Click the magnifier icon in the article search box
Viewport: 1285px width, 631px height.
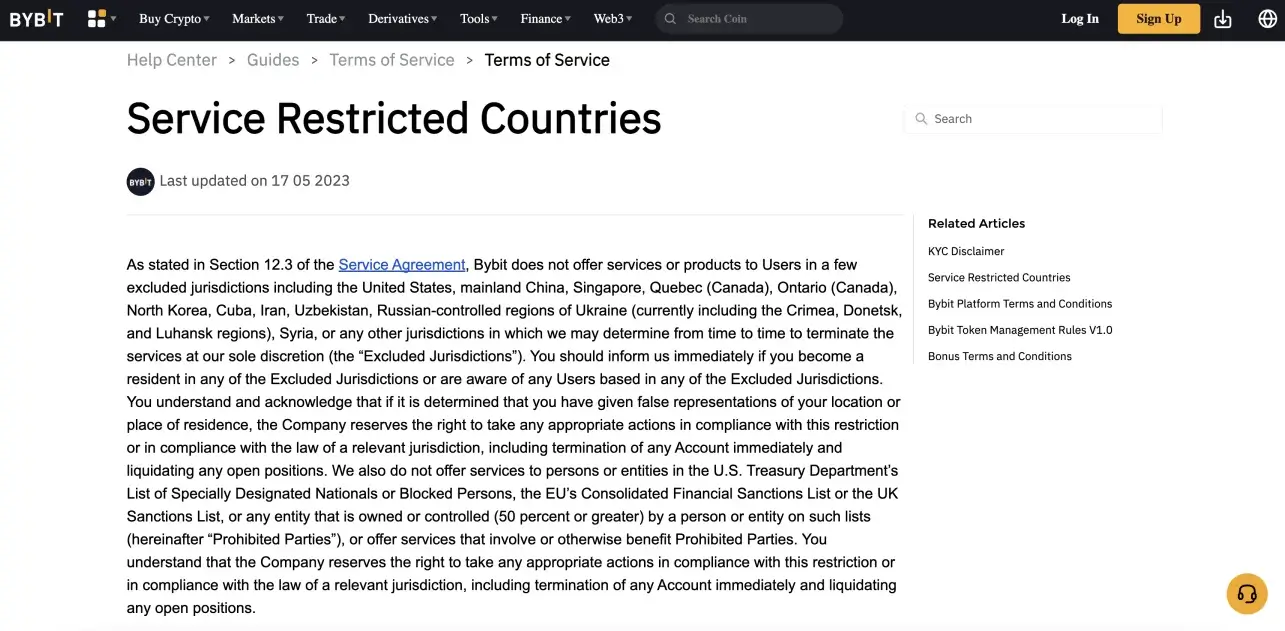921,118
